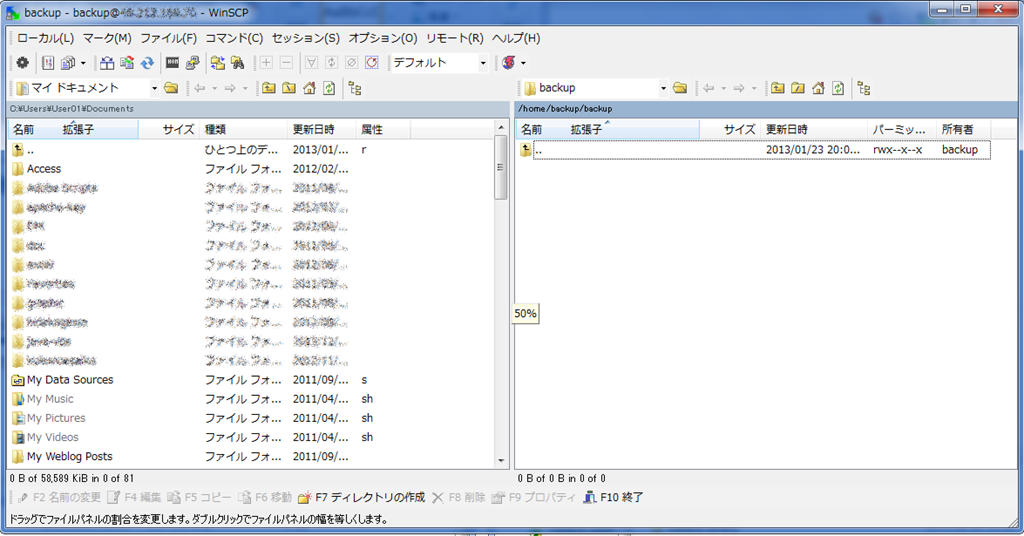Image resolution: width=1024 pixels, height=536 pixels.
Task: Click F5 コピー button
Action: 199,497
